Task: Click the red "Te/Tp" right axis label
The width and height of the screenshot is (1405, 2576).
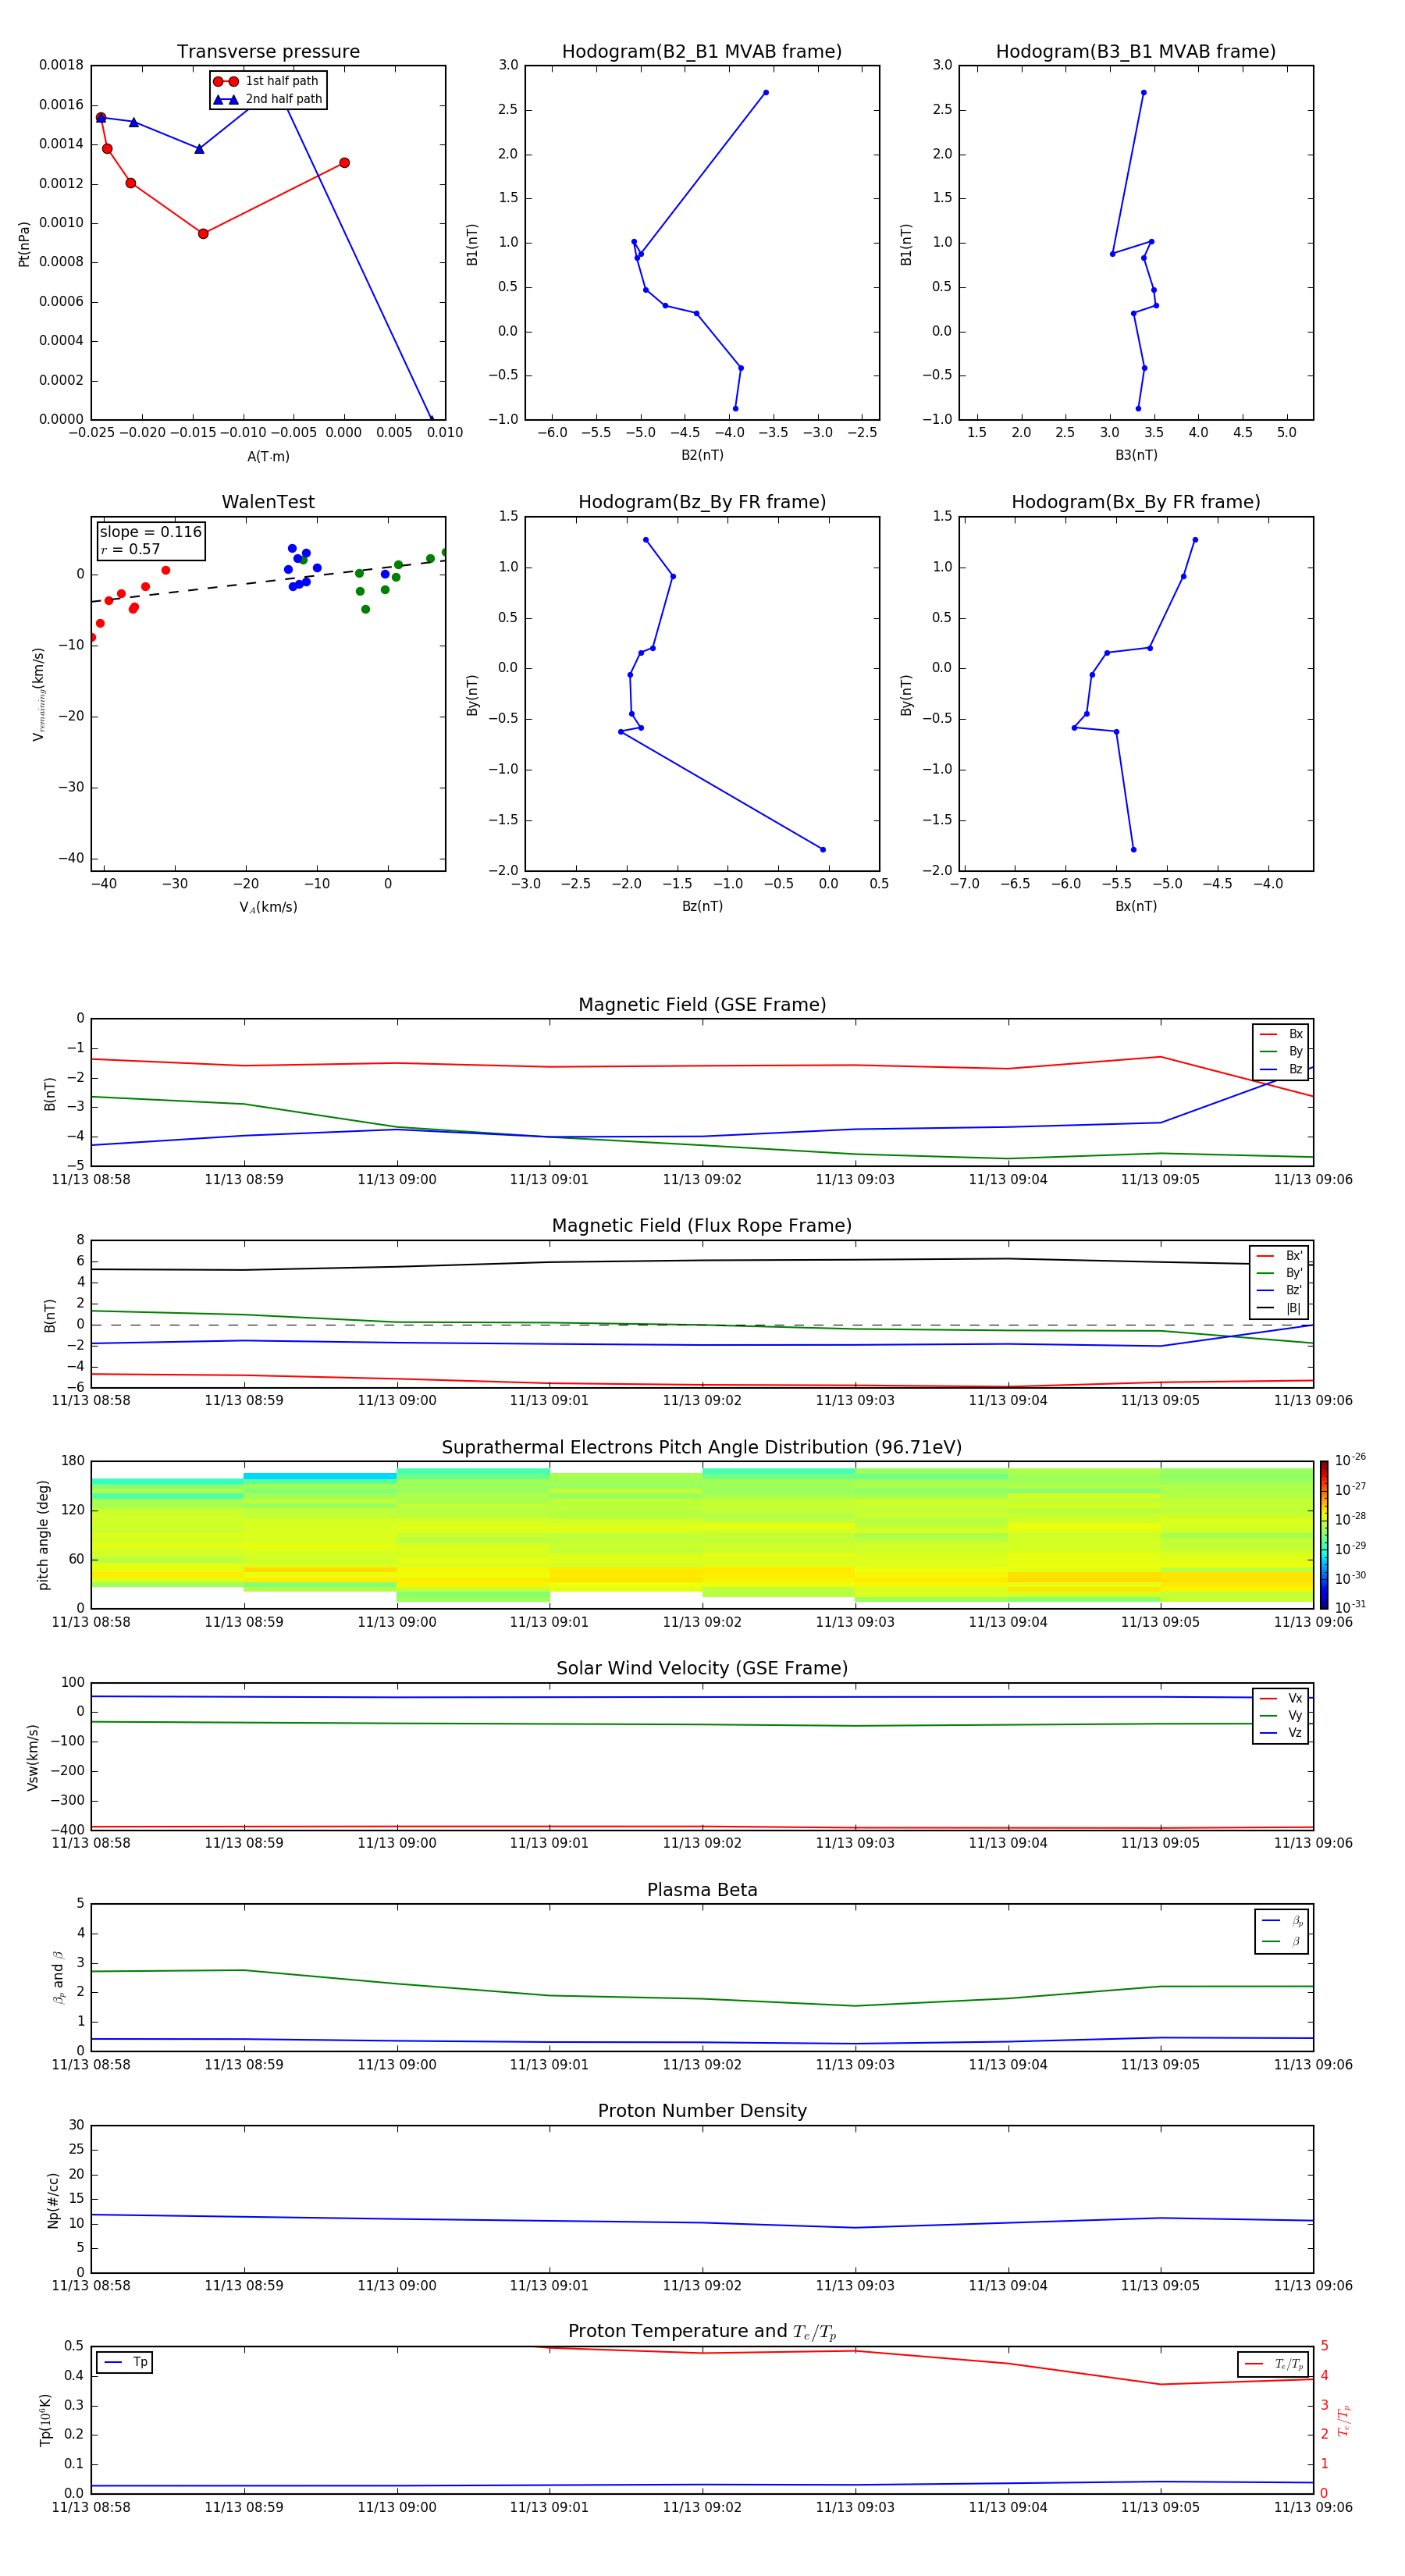Action: click(x=1343, y=2420)
